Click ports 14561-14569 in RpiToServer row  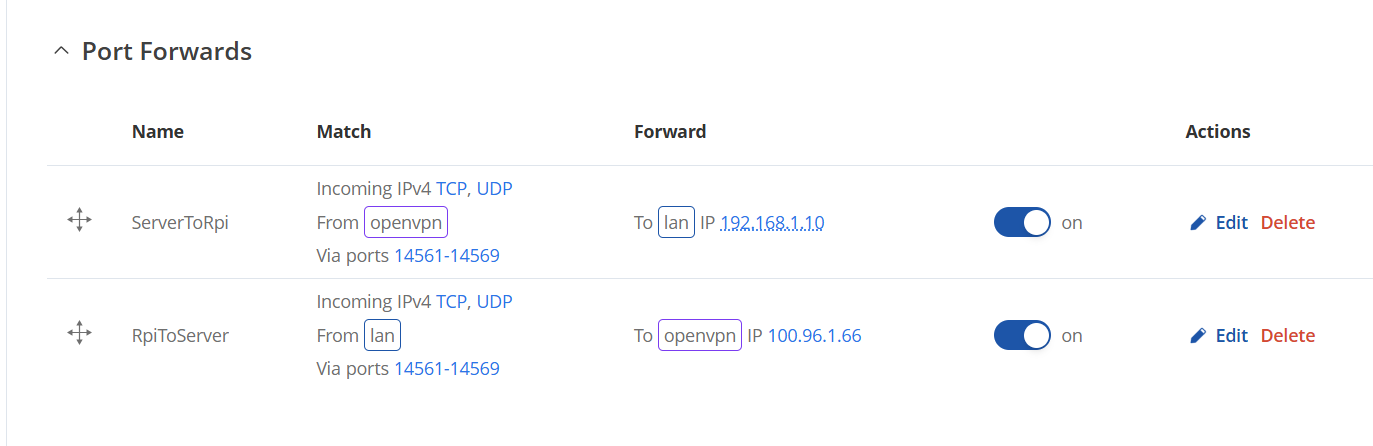pos(447,369)
